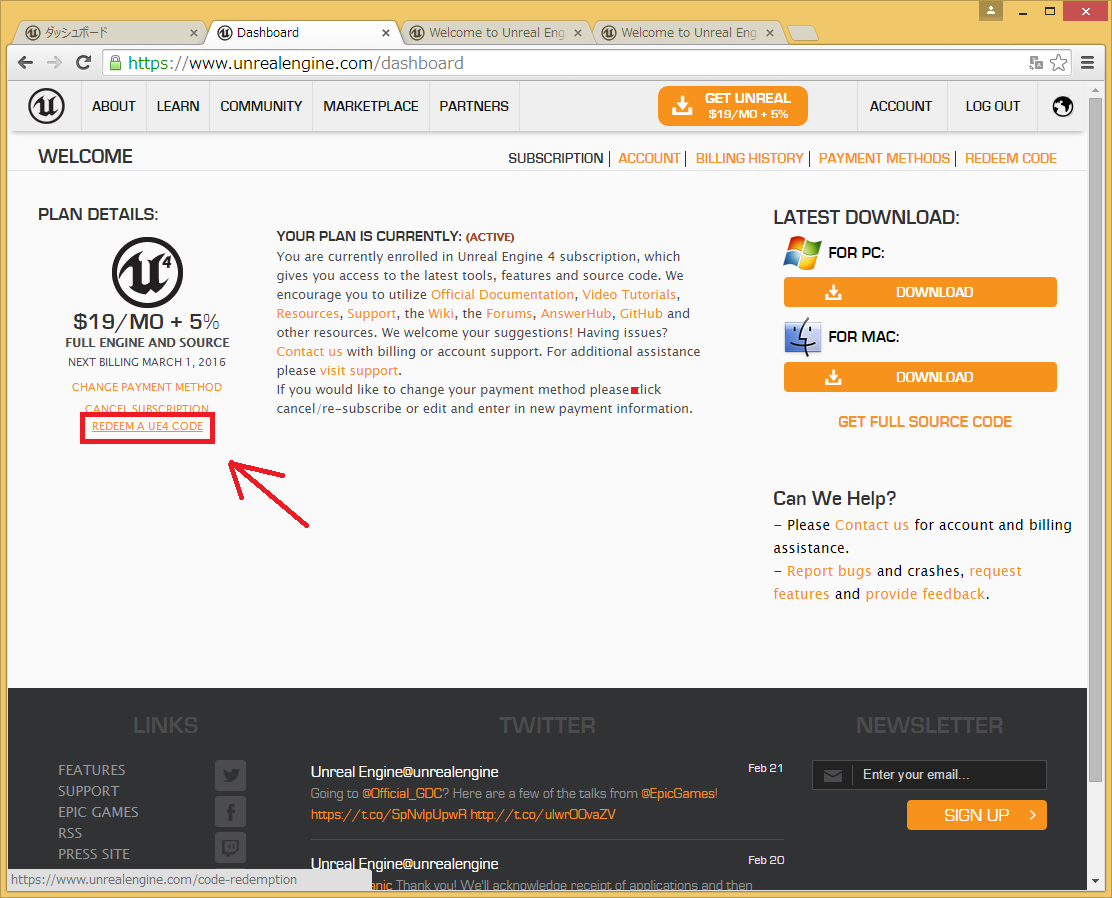Click the translate page icon in address bar
The height and width of the screenshot is (898, 1112).
(x=1035, y=62)
